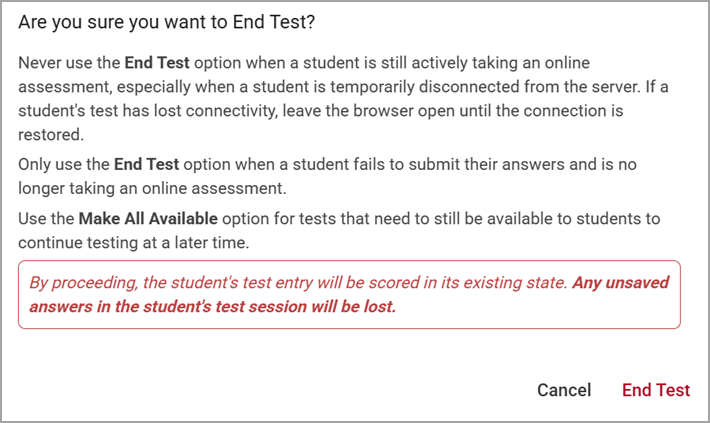Click the bold 'Make All Available' text

148,218
